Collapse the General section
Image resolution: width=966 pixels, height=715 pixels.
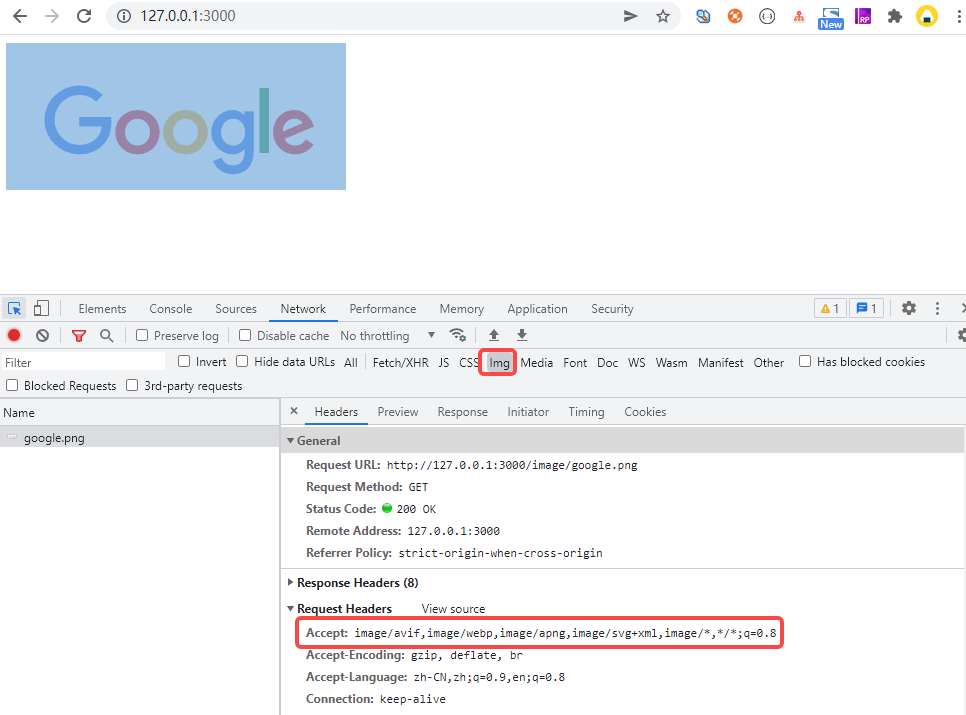point(290,441)
